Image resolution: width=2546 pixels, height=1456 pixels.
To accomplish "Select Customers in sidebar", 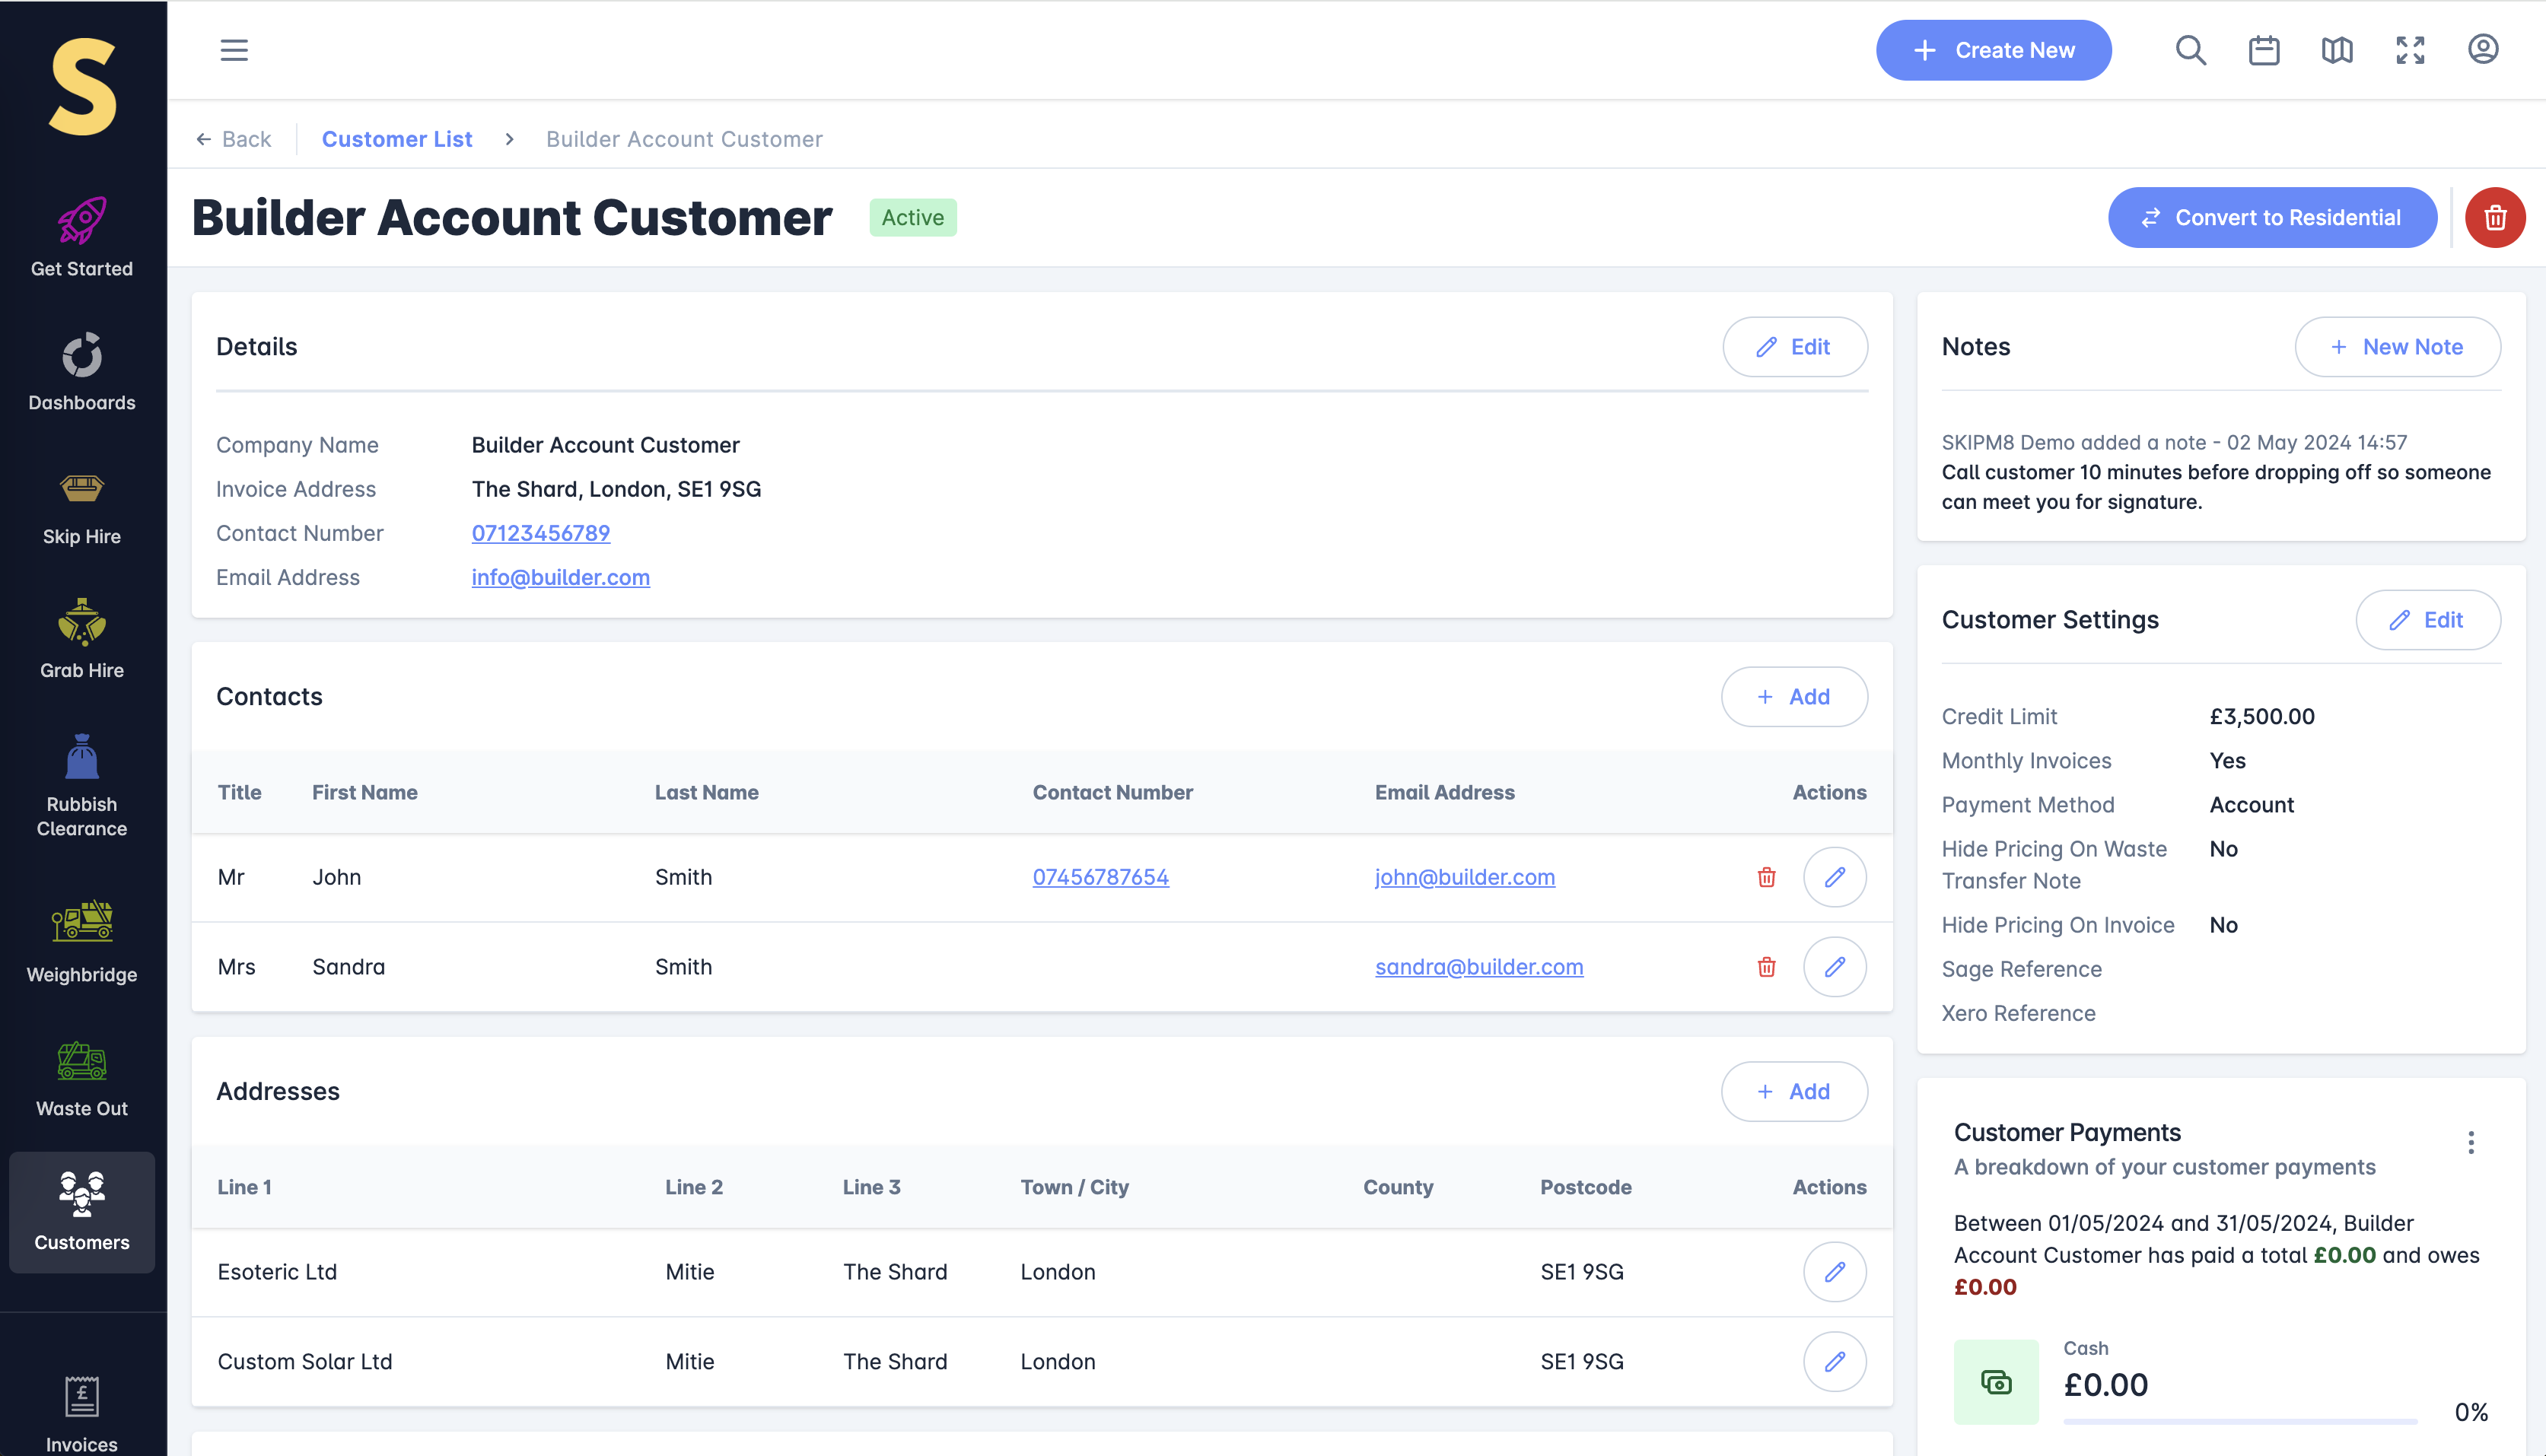I will point(82,1211).
